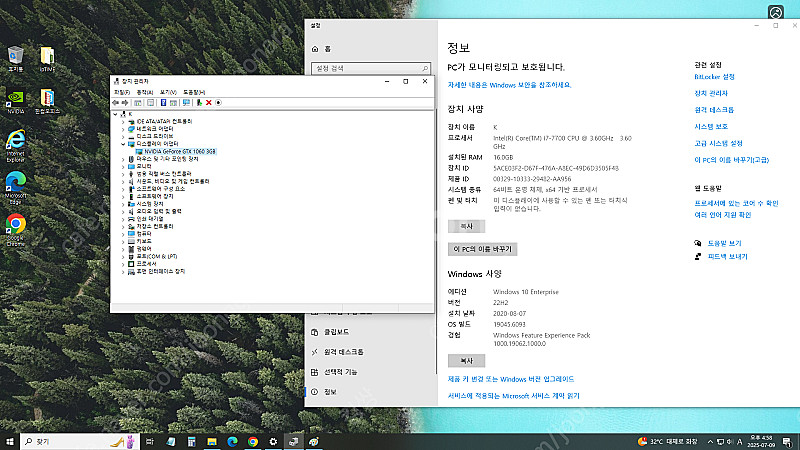Click the update driver icon in Device Manager
The width and height of the screenshot is (800, 450).
click(199, 103)
